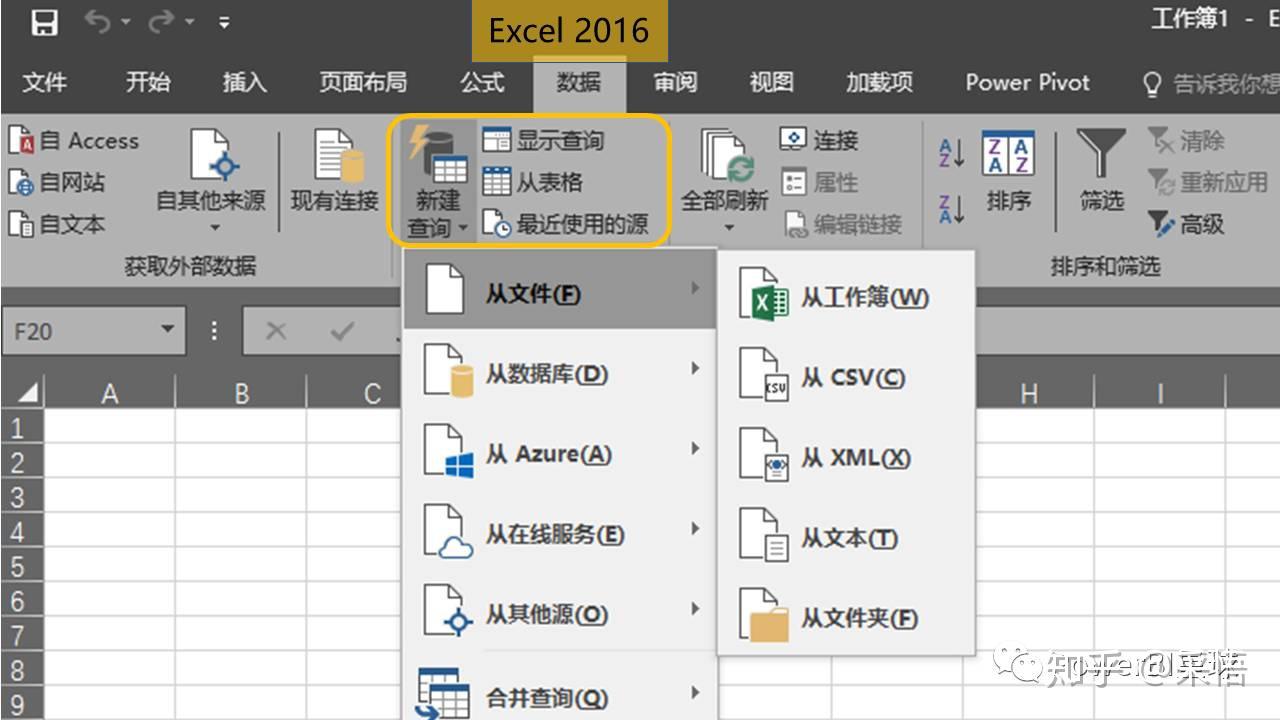Switch to the 插入 ribbon tab

coord(244,83)
